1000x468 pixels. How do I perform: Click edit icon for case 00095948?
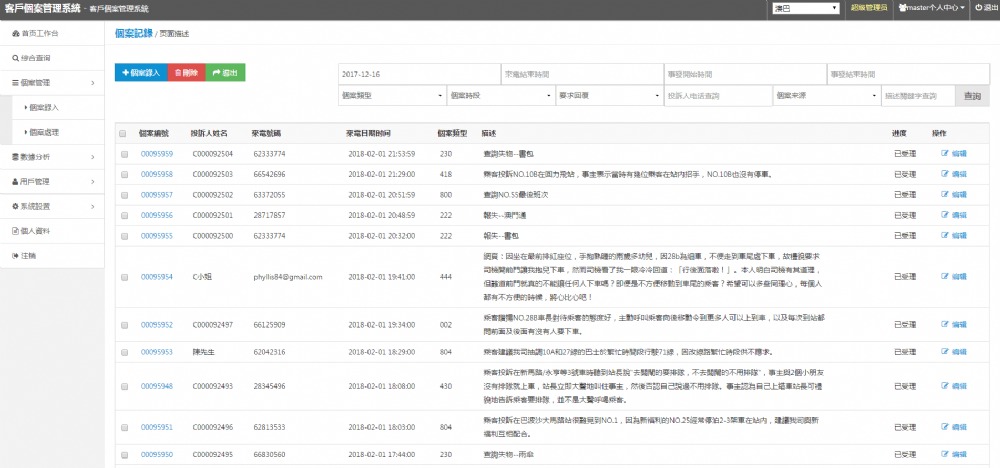click(945, 386)
